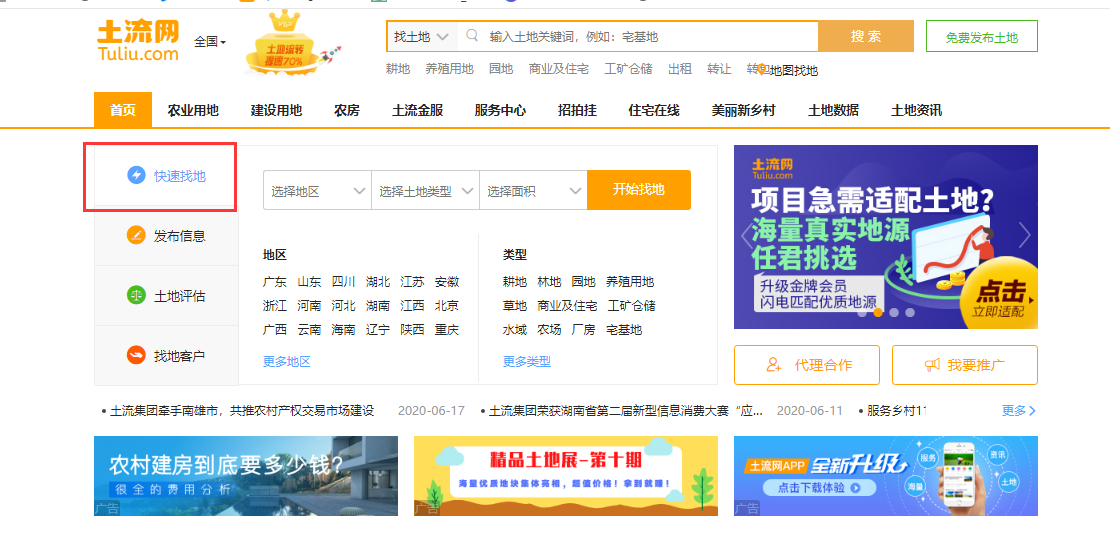Expand the 找土地 search type dropdown
The width and height of the screenshot is (1110, 542).
[421, 37]
